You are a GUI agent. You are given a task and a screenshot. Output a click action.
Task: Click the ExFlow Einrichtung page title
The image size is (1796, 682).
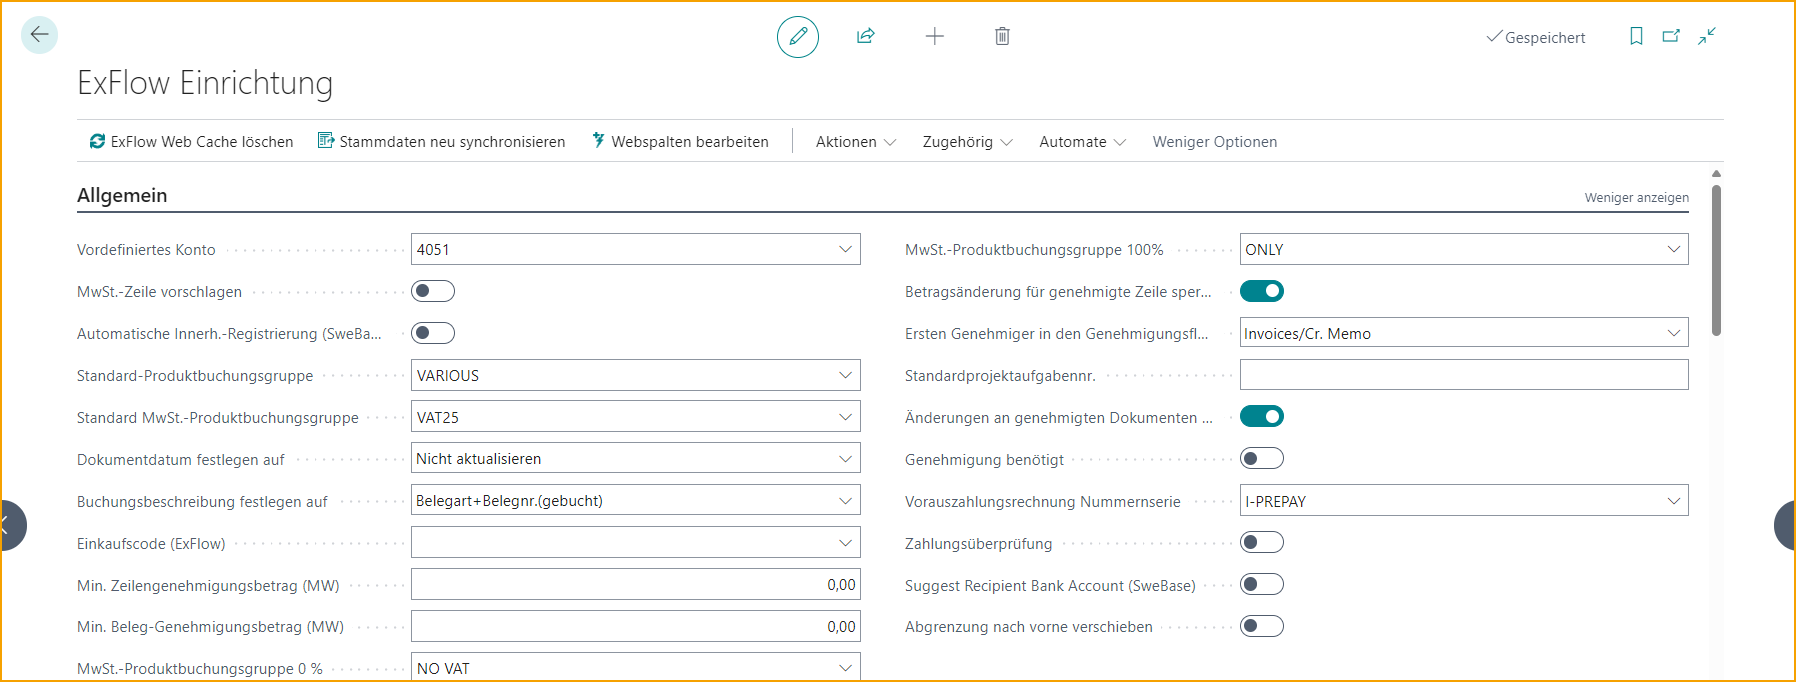coord(205,83)
